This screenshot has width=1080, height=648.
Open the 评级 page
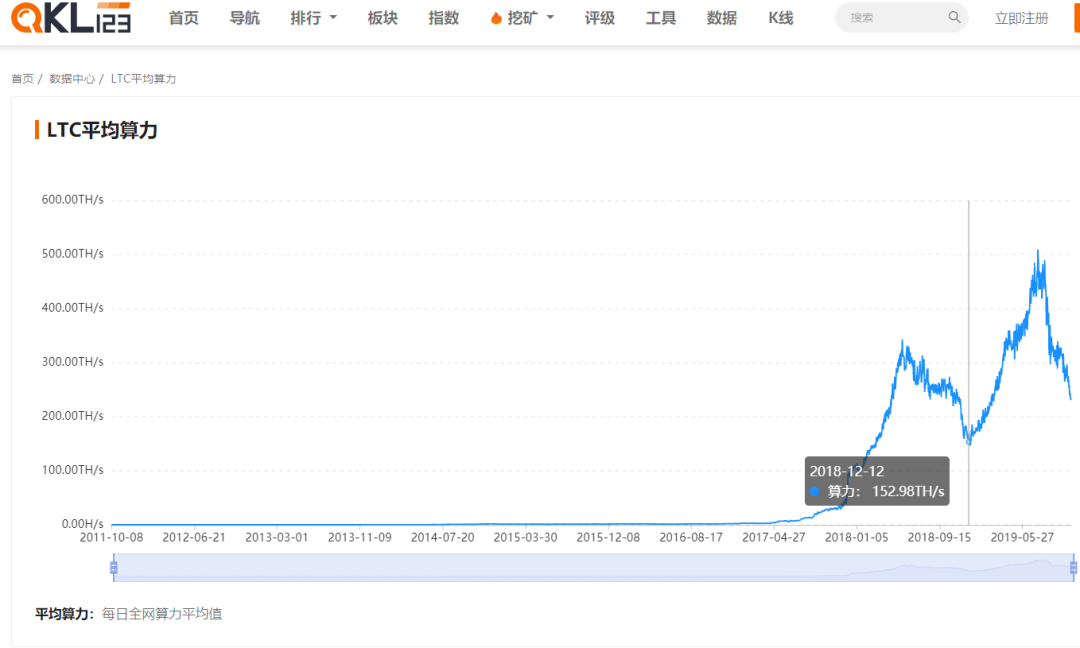[600, 17]
